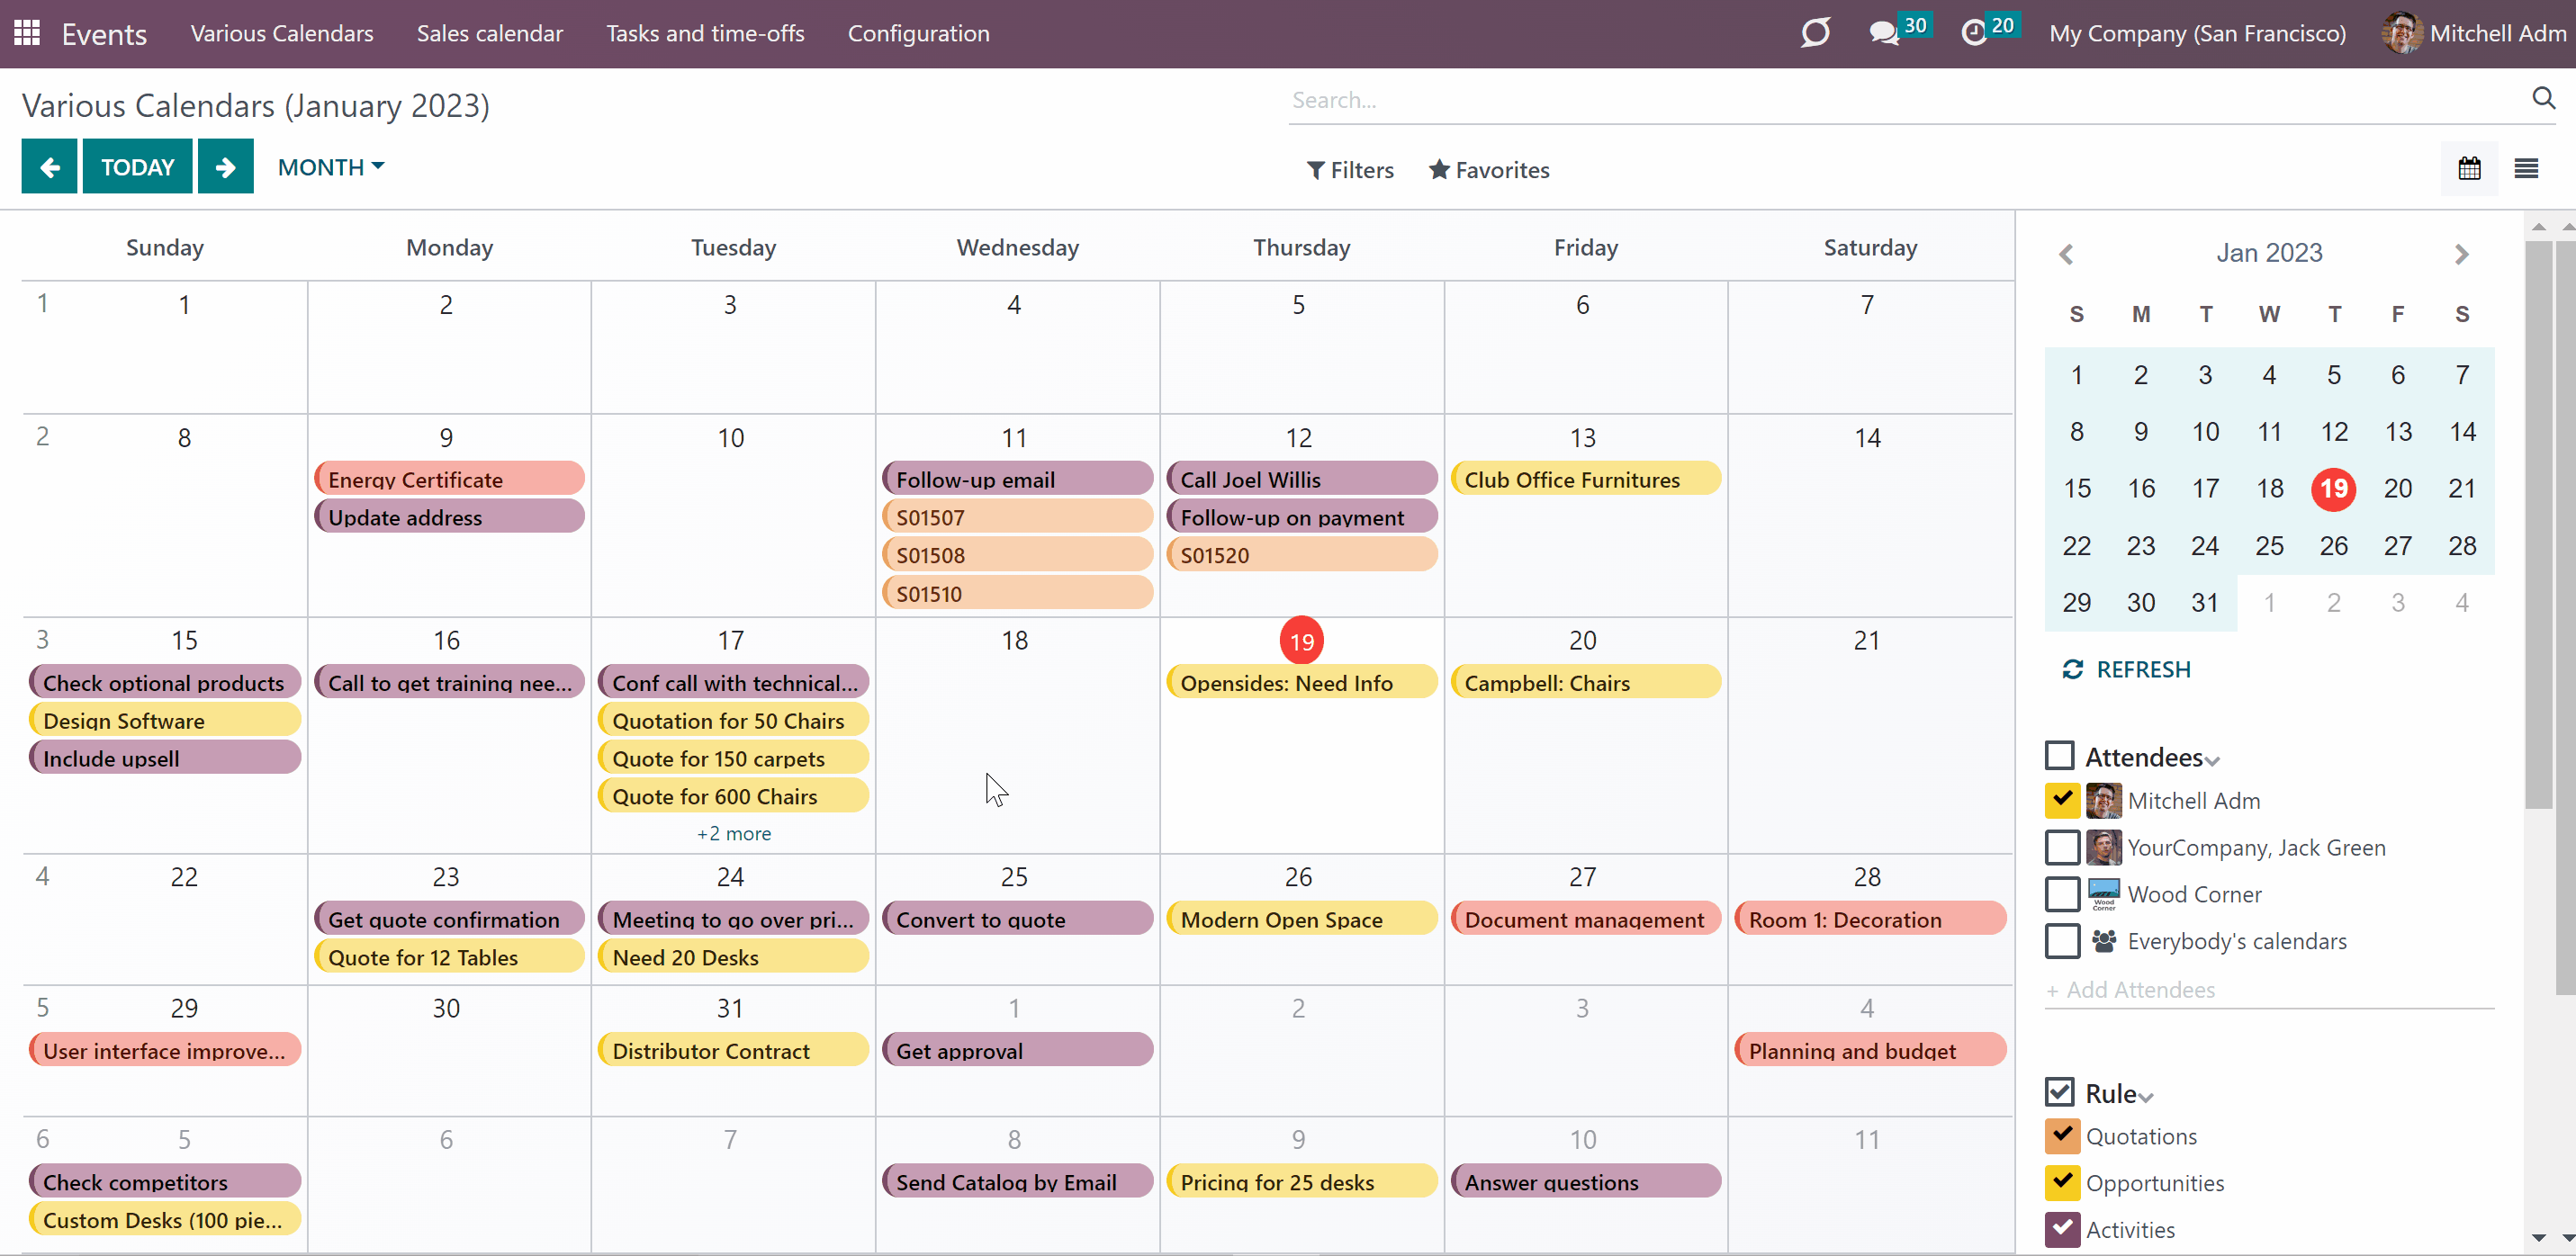The width and height of the screenshot is (2576, 1256).
Task: Open activities clock with 20 pending
Action: click(x=1988, y=31)
